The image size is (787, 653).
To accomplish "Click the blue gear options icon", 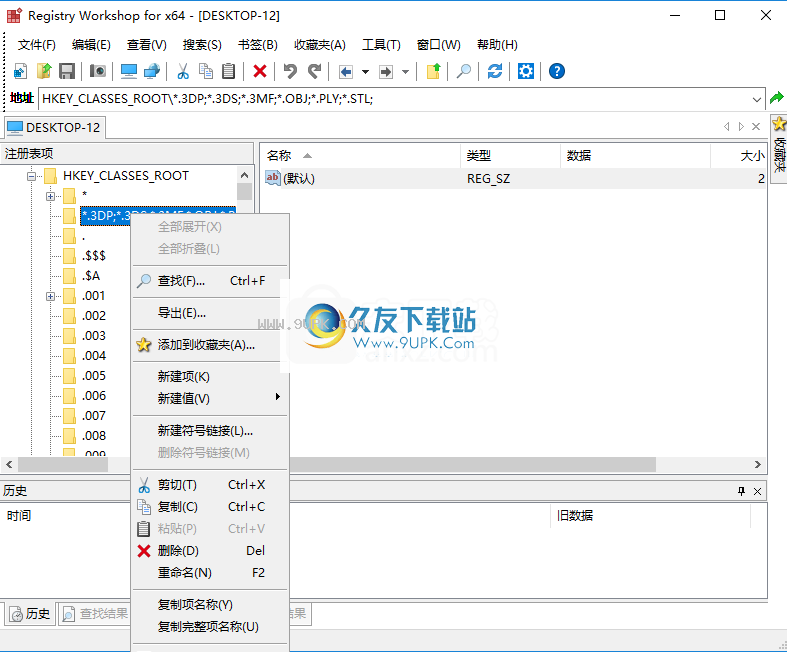I will [x=526, y=71].
